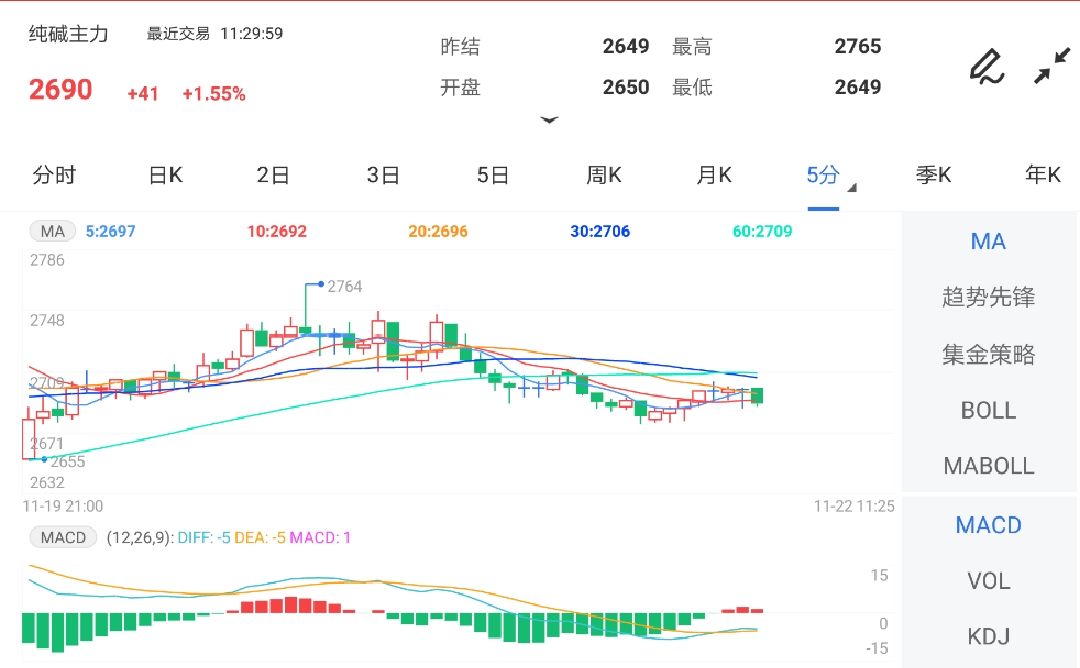Open the drawing pen tool

click(x=986, y=67)
